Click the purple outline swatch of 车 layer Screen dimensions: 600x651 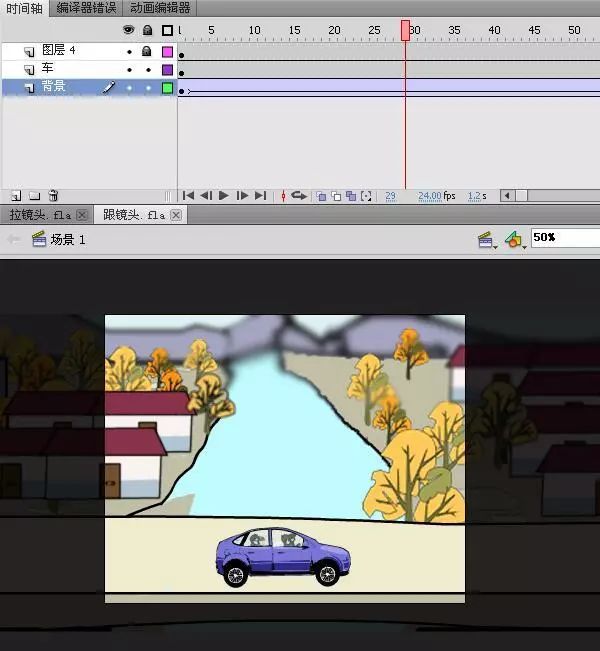tap(167, 70)
